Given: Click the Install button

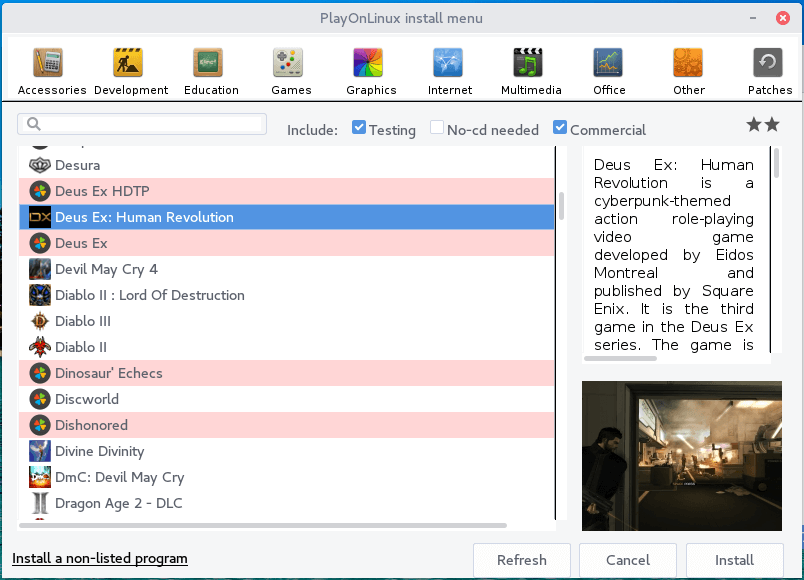Looking at the screenshot, I should click(734, 560).
